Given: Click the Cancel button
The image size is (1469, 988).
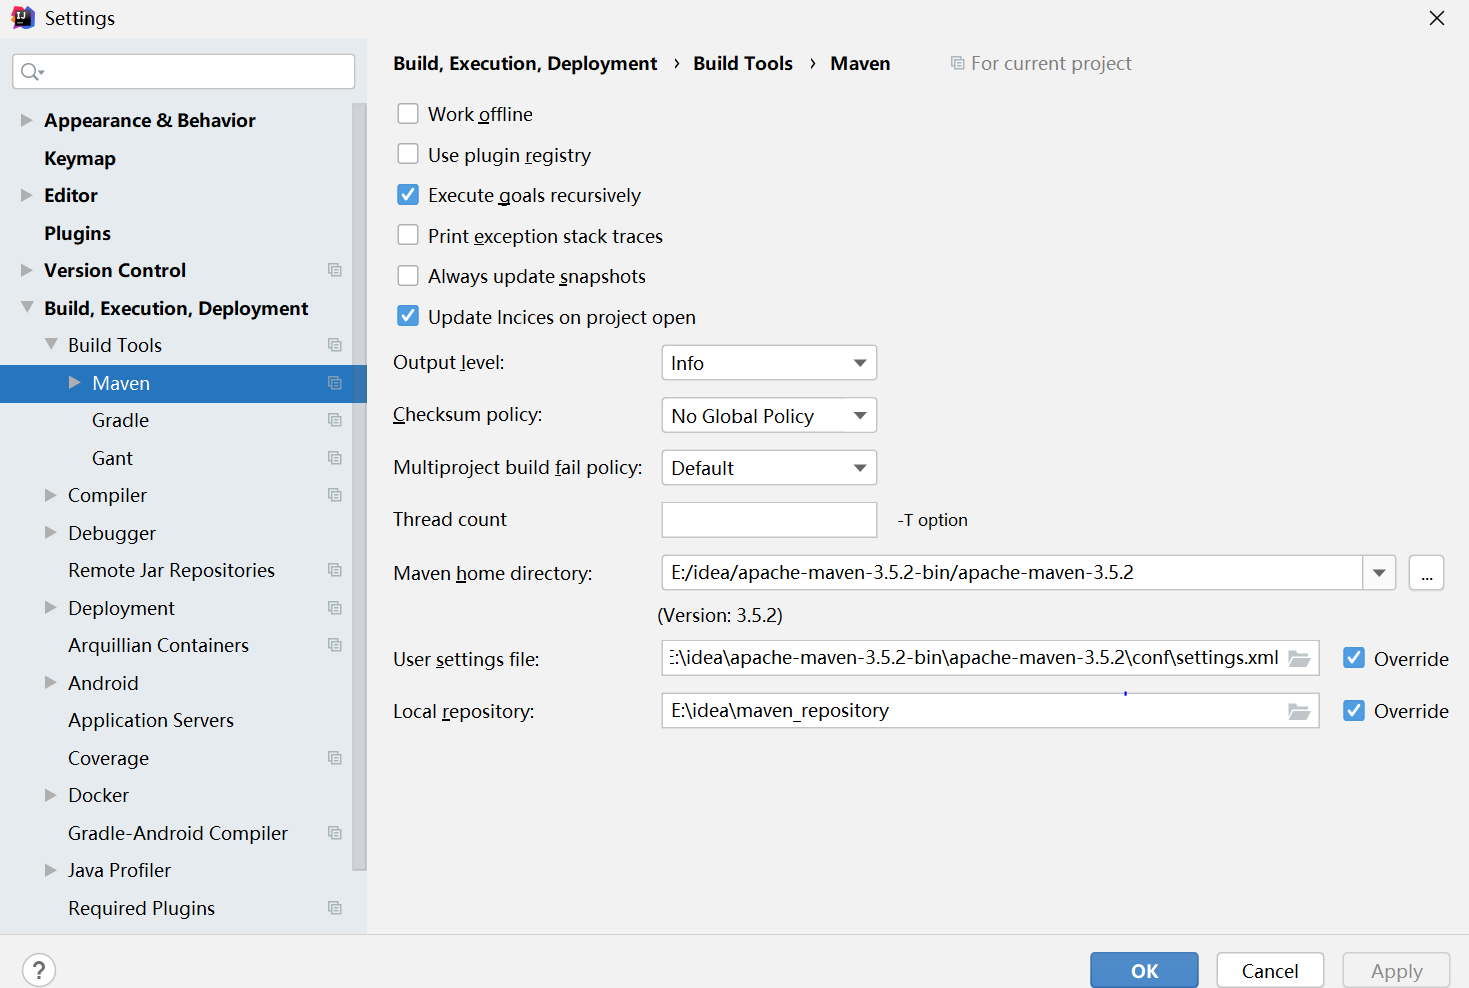Looking at the screenshot, I should click(1270, 970).
